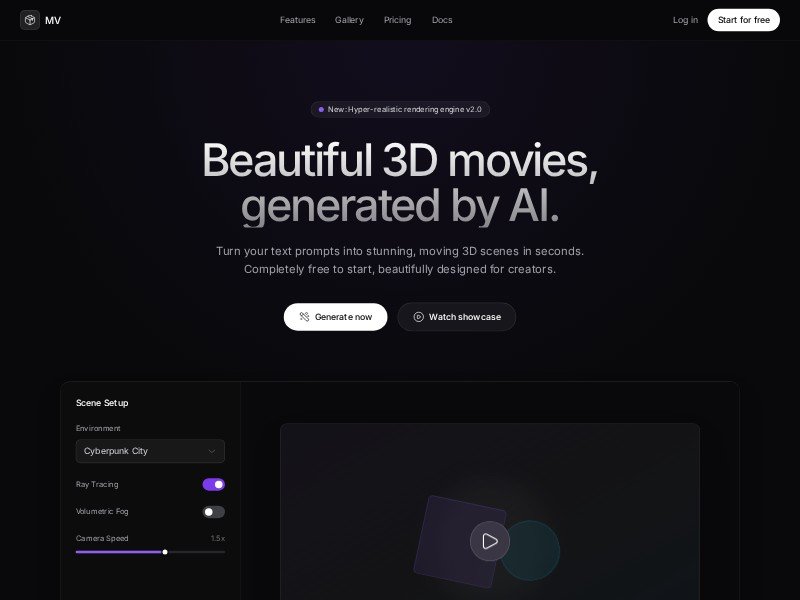Click the Watch showcase button

pos(457,317)
